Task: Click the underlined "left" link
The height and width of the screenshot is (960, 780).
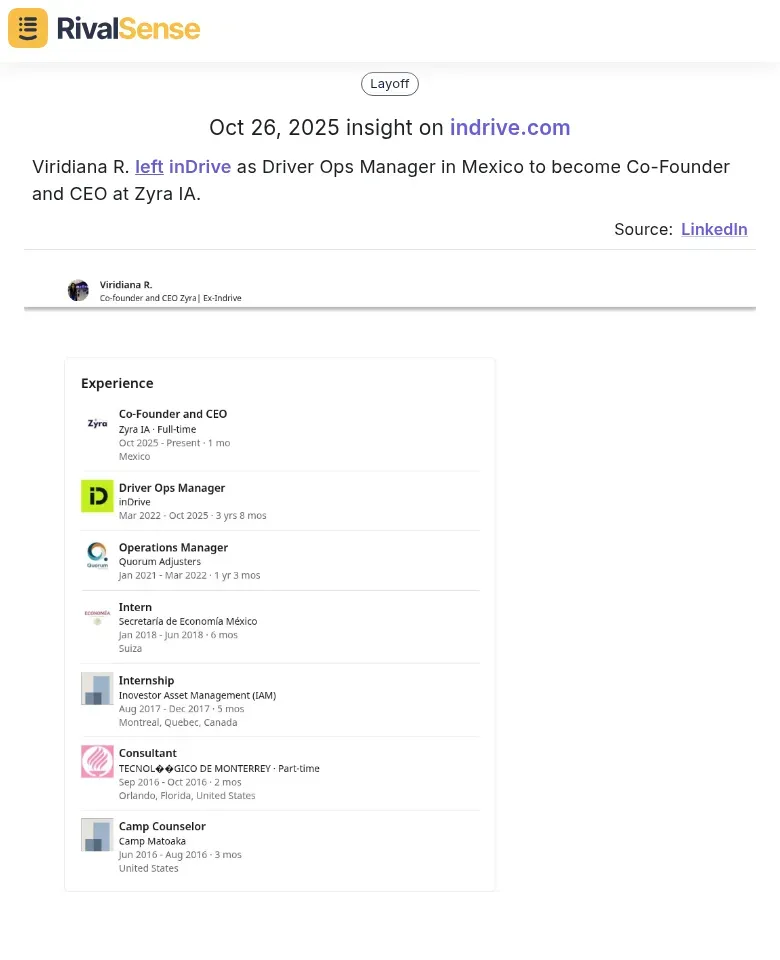Action: [149, 167]
